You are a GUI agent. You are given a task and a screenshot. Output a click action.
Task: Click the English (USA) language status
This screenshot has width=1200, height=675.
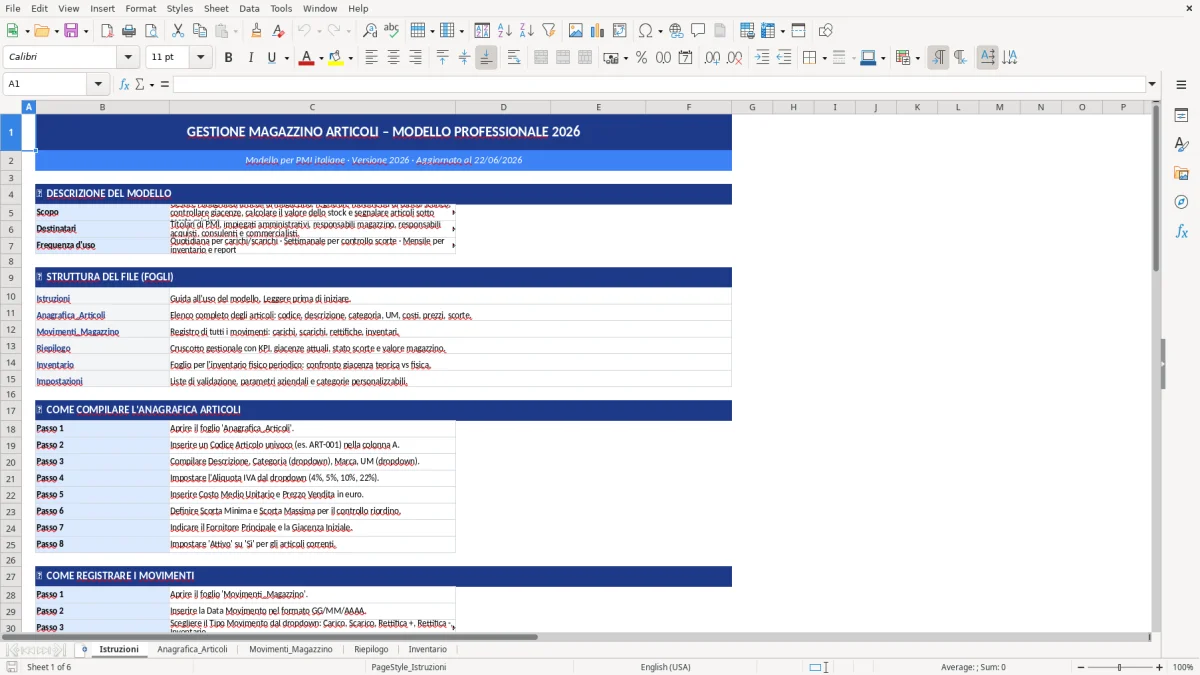[666, 667]
